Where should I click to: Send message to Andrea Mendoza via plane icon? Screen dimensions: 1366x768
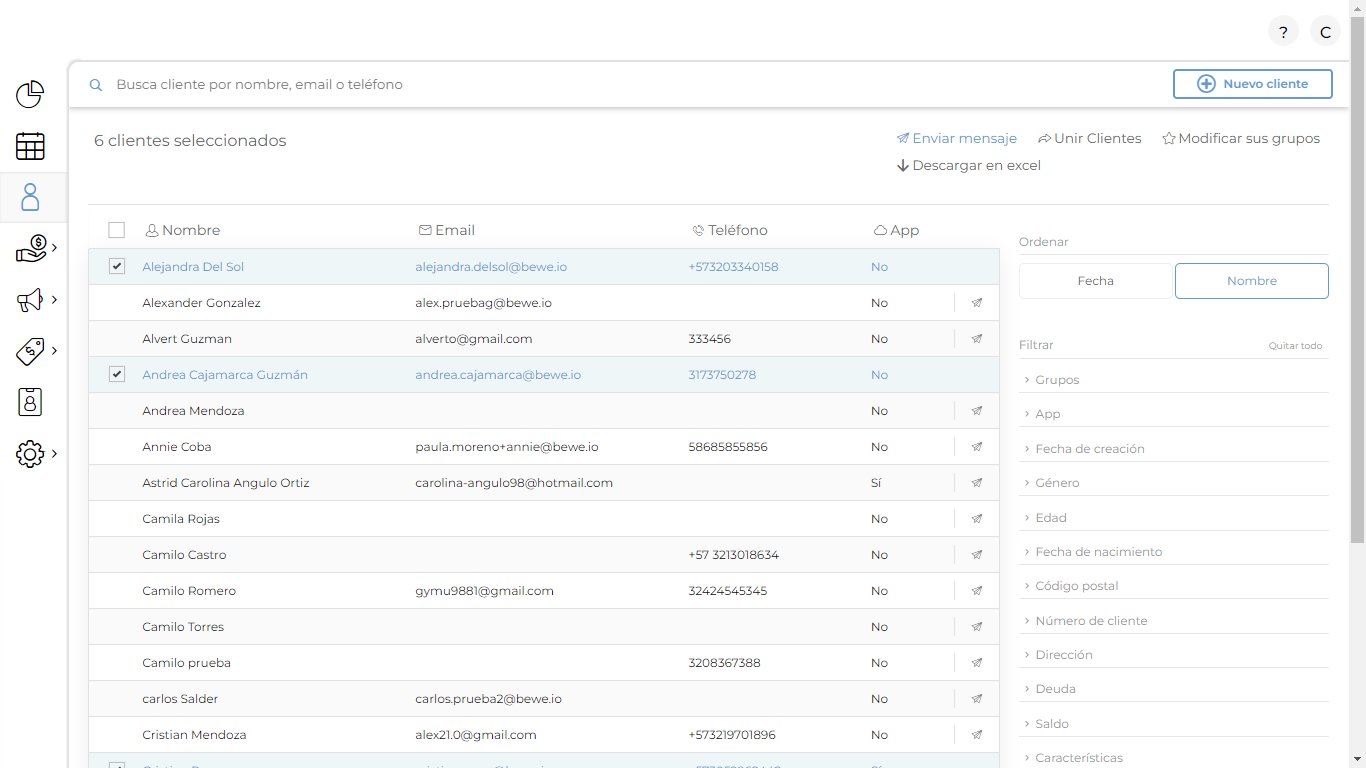pyautogui.click(x=977, y=411)
